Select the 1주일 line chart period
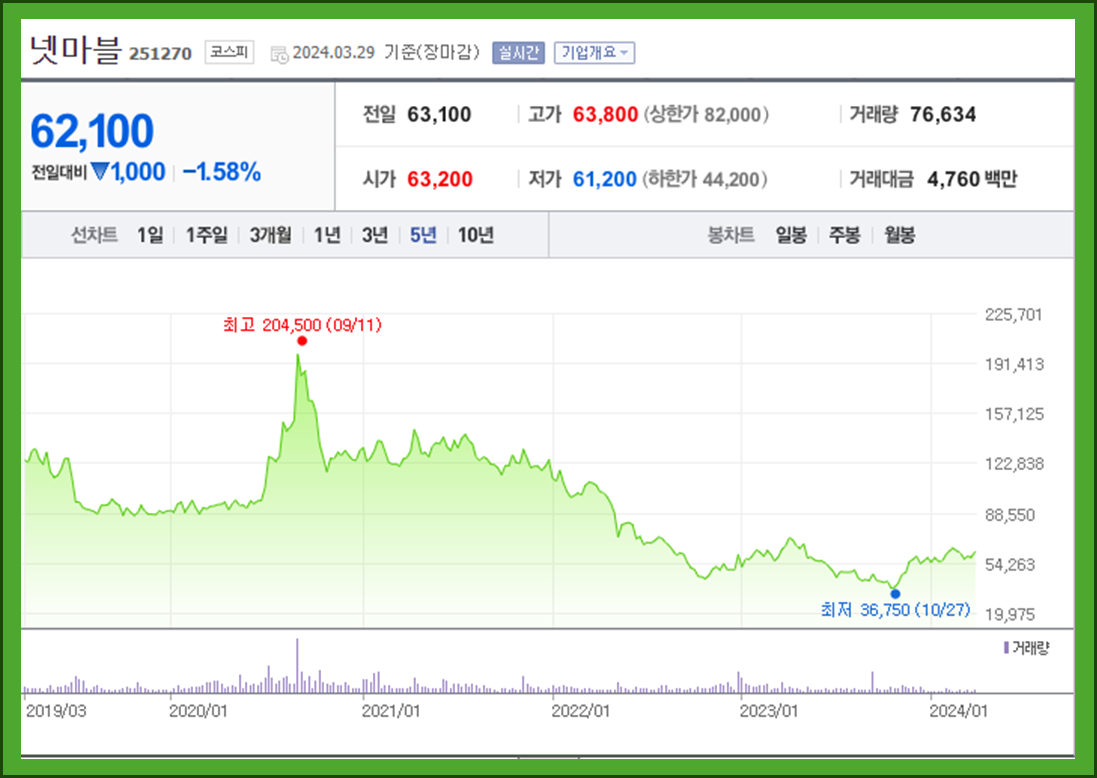Viewport: 1097px width, 778px height. click(206, 235)
